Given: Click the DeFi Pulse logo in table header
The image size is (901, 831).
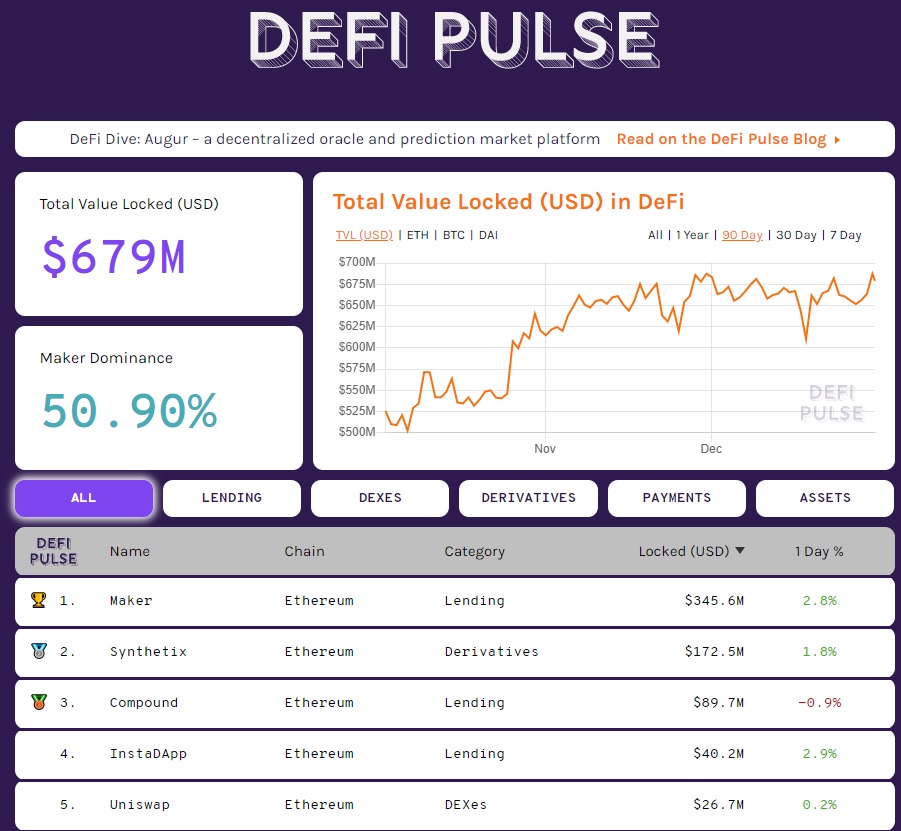Looking at the screenshot, I should coord(53,551).
